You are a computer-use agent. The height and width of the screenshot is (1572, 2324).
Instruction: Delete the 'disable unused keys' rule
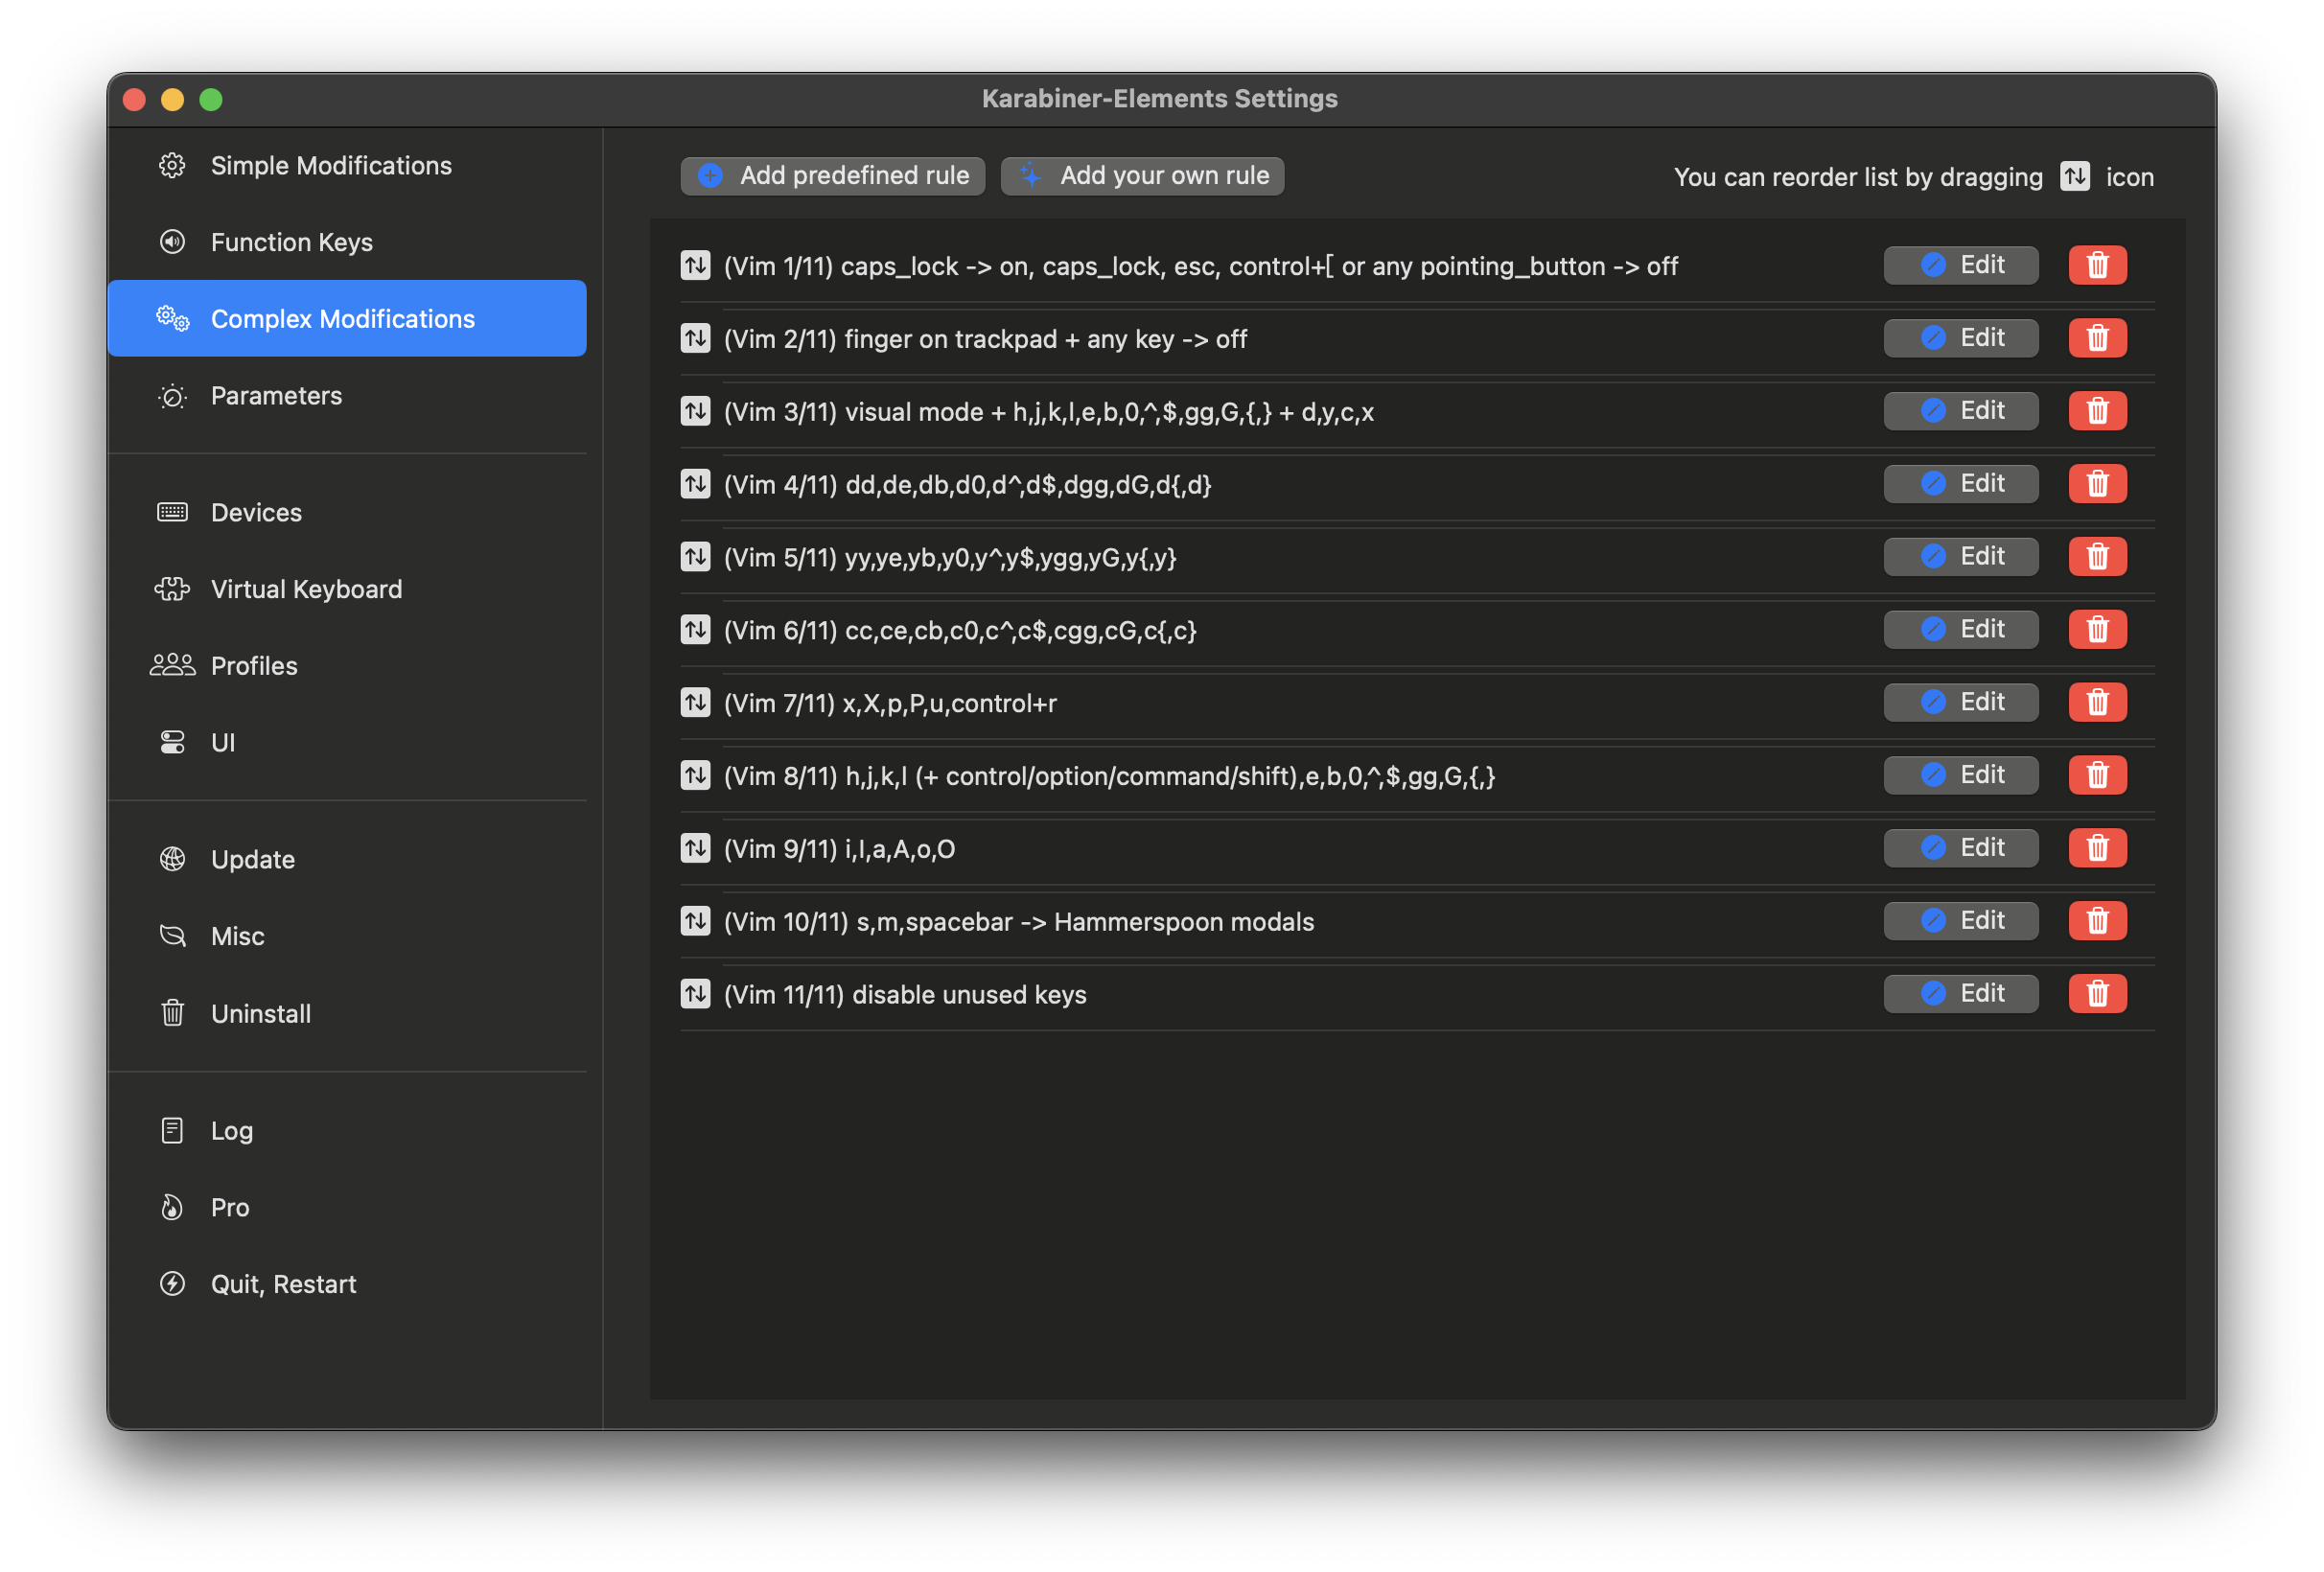[x=2097, y=993]
